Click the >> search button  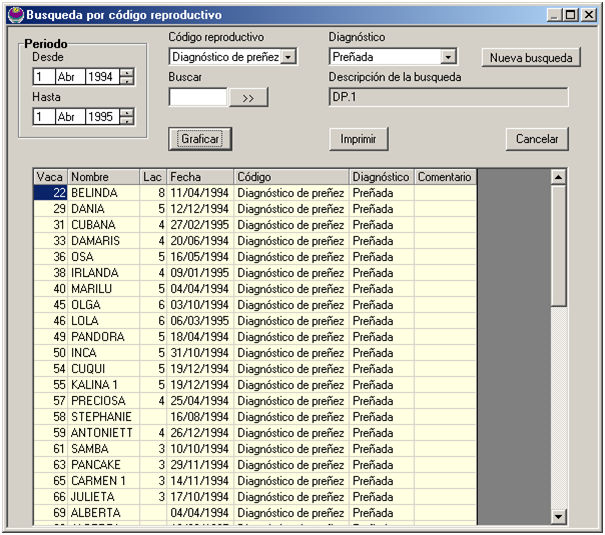click(x=248, y=98)
